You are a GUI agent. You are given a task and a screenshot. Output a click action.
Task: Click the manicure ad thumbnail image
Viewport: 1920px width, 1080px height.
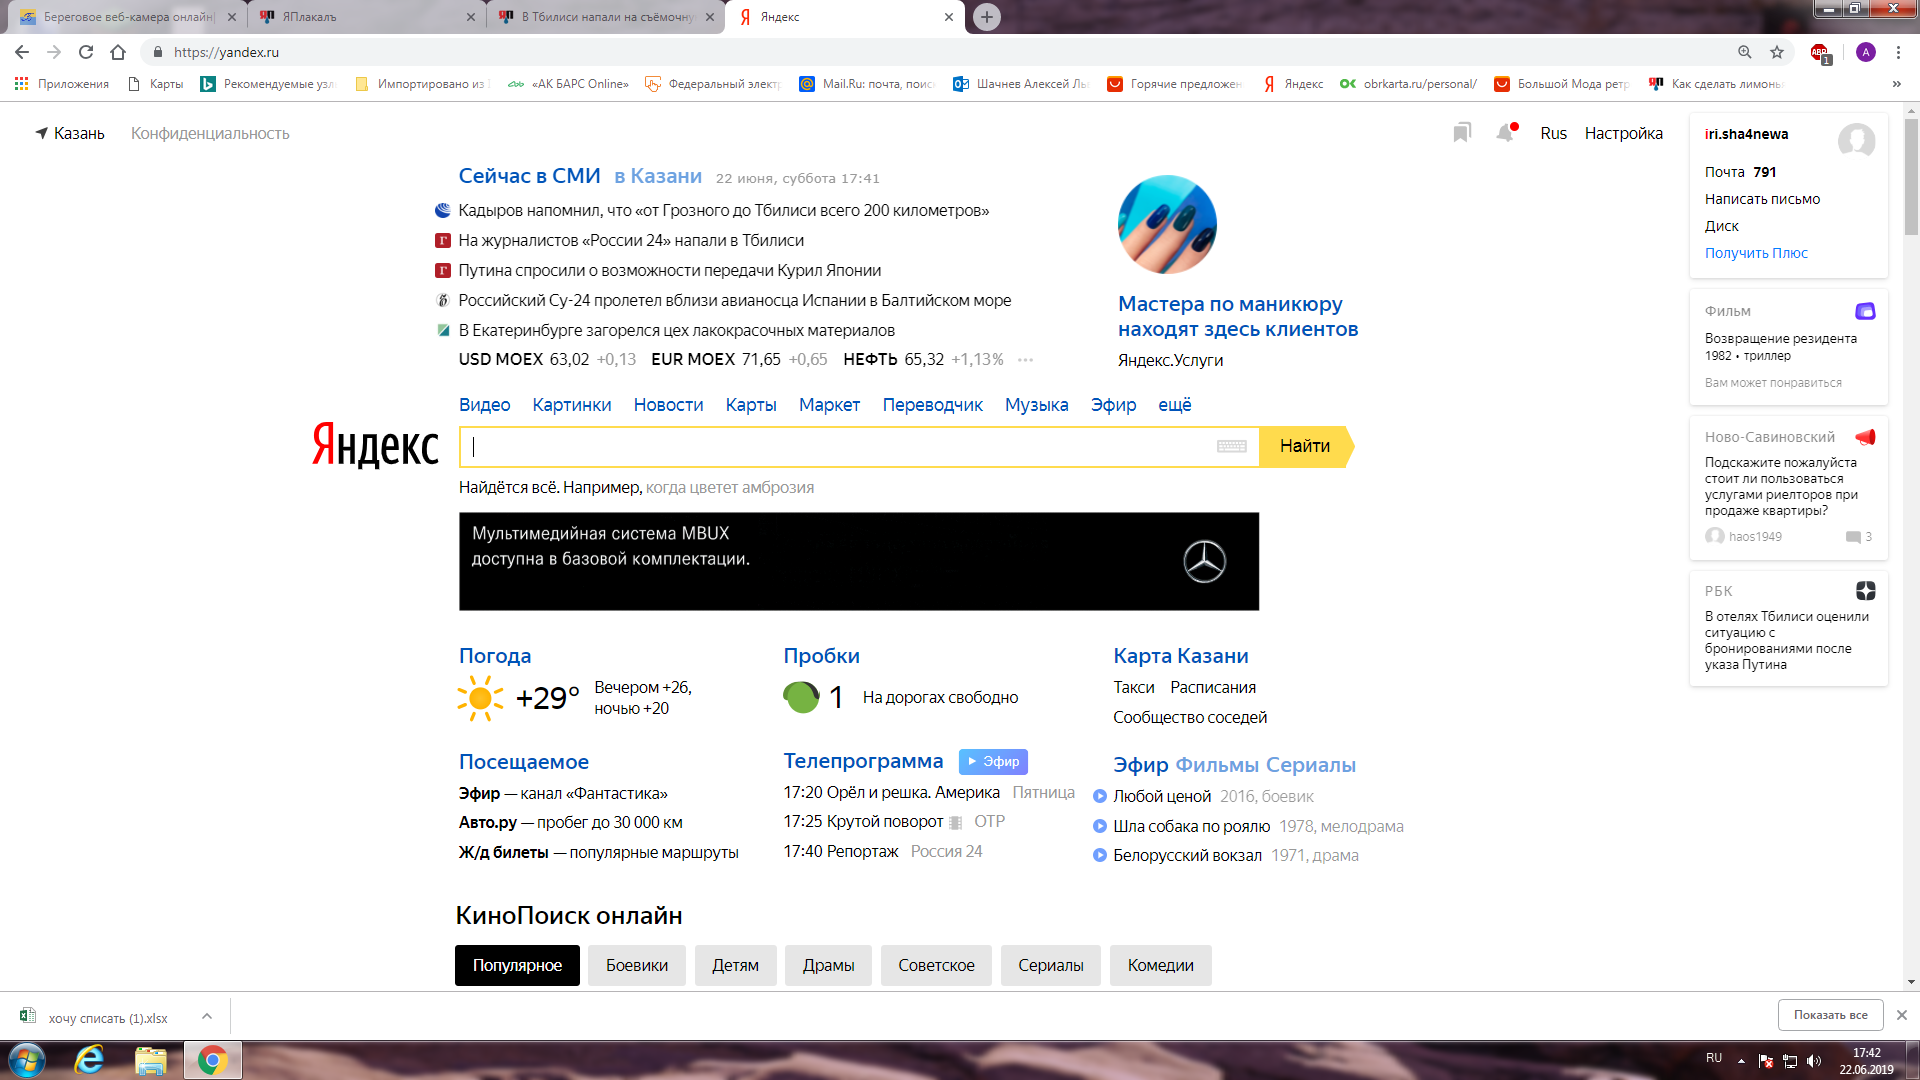click(x=1167, y=225)
